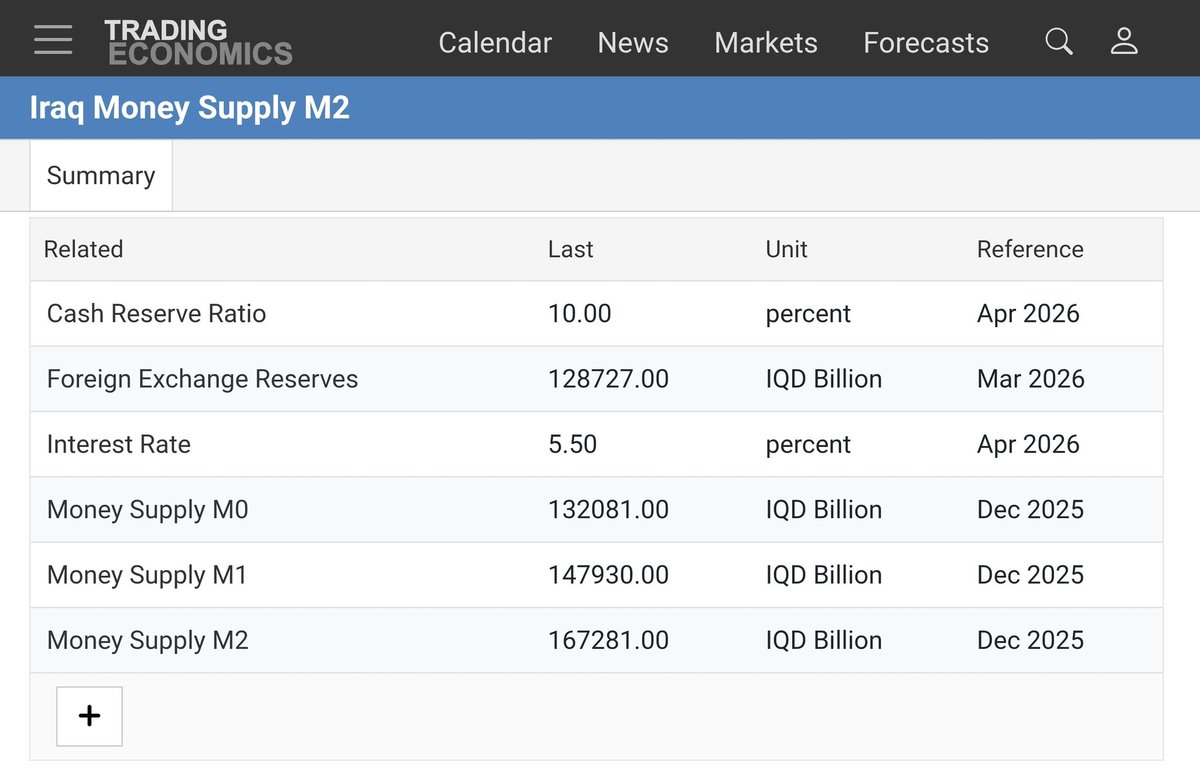The width and height of the screenshot is (1200, 775).
Task: Open the Calendar menu
Action: point(495,43)
